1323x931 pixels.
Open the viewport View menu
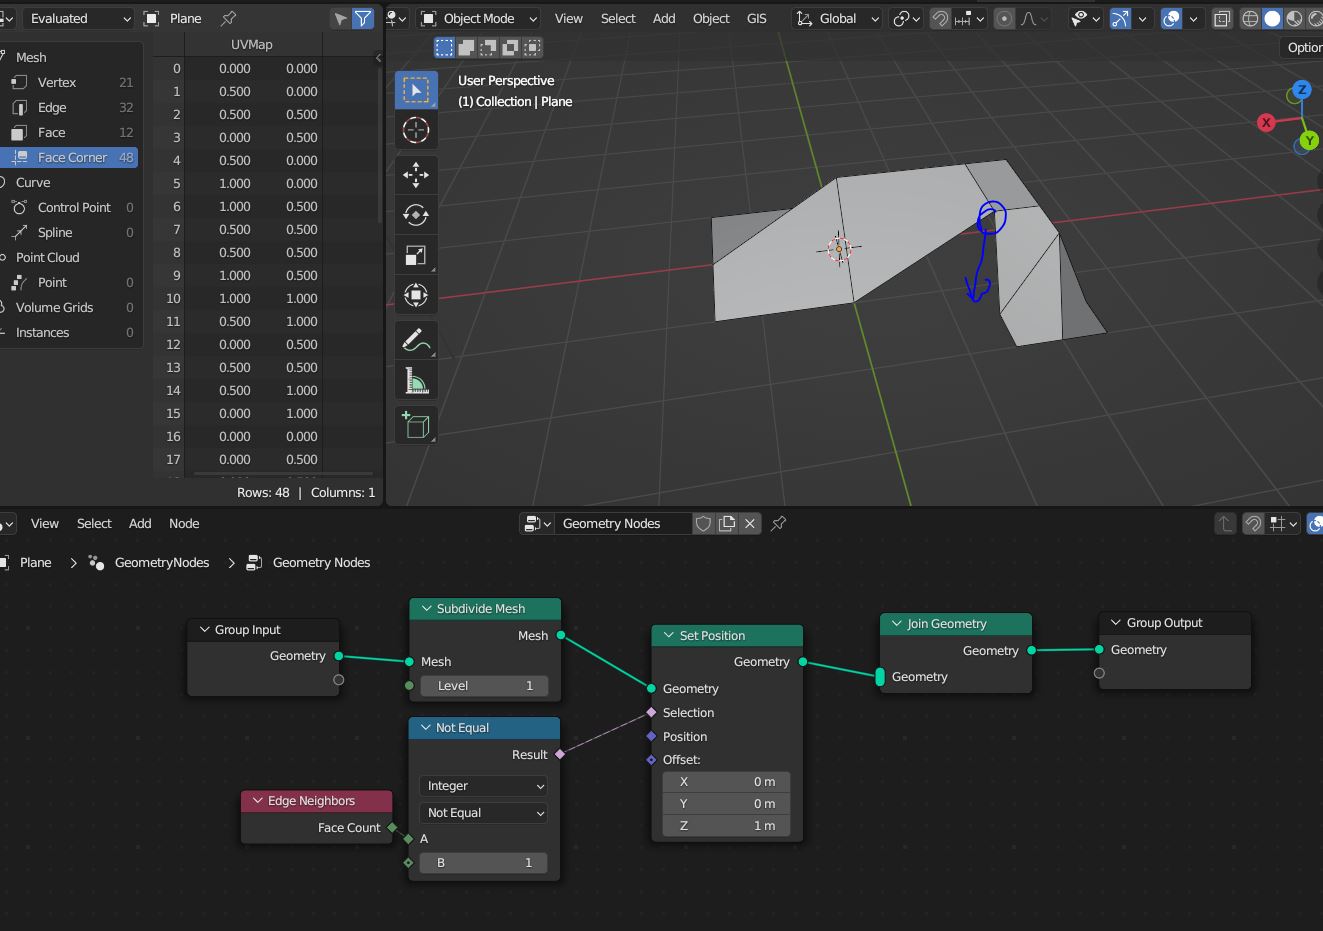[569, 18]
